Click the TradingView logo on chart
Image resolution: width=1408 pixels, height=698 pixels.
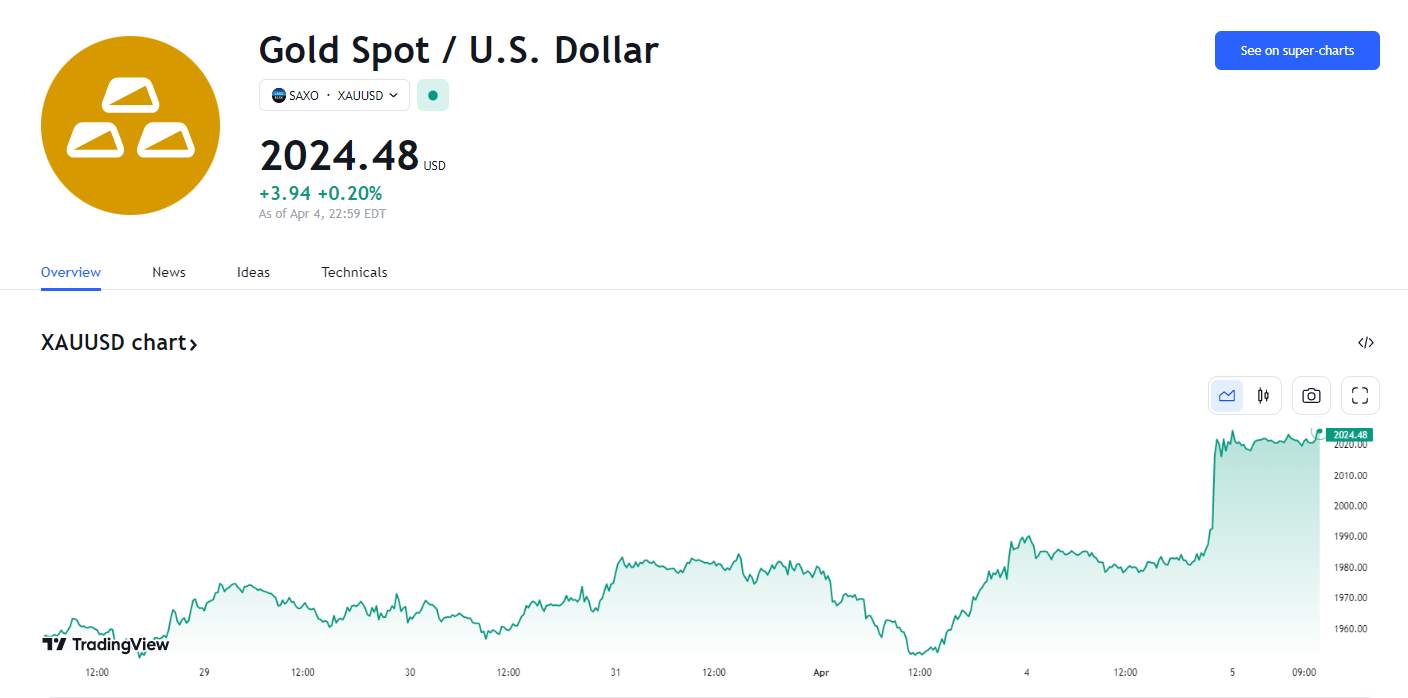click(x=106, y=644)
